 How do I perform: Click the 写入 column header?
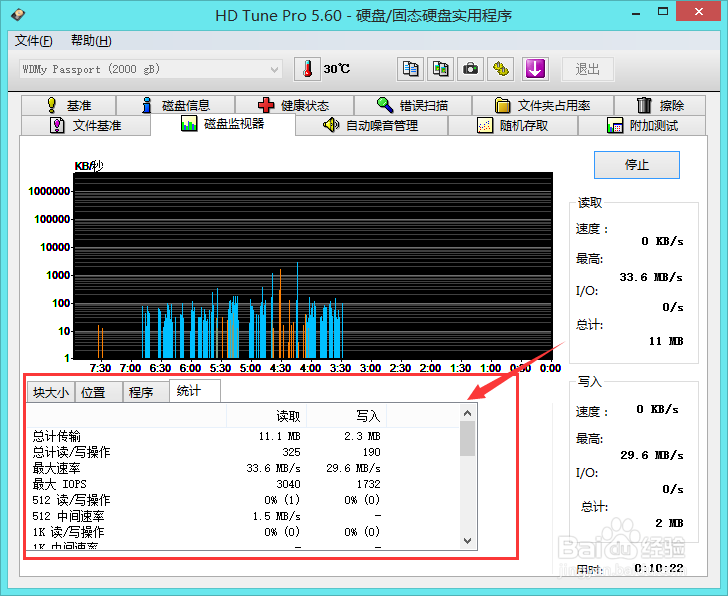click(x=346, y=416)
